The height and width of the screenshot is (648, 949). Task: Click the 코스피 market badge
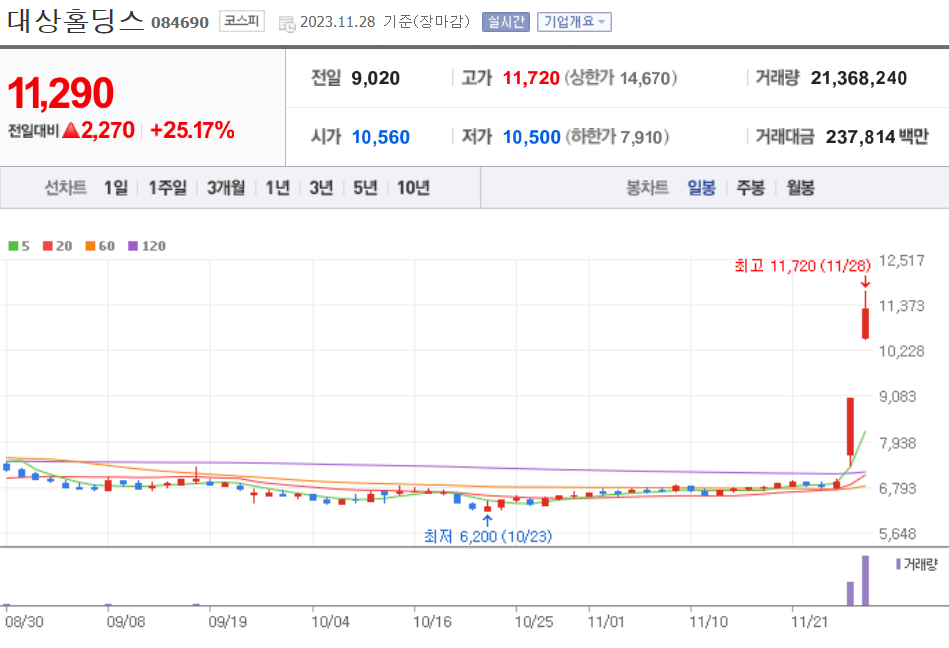[241, 21]
